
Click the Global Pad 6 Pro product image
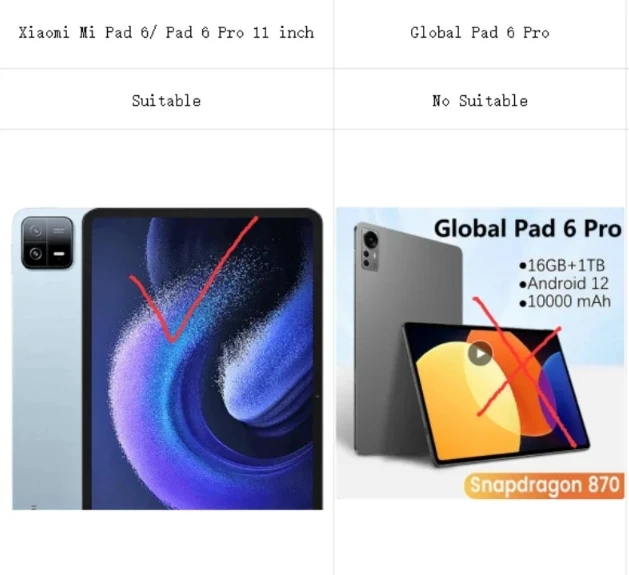(480, 353)
